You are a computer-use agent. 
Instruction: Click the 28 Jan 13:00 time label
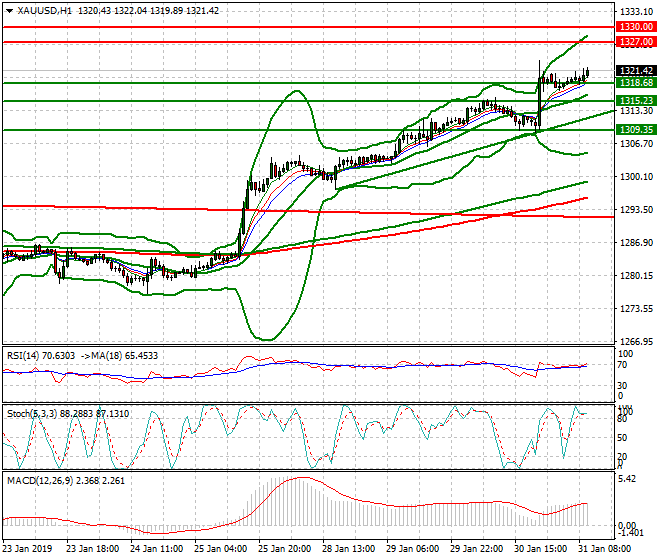click(348, 549)
